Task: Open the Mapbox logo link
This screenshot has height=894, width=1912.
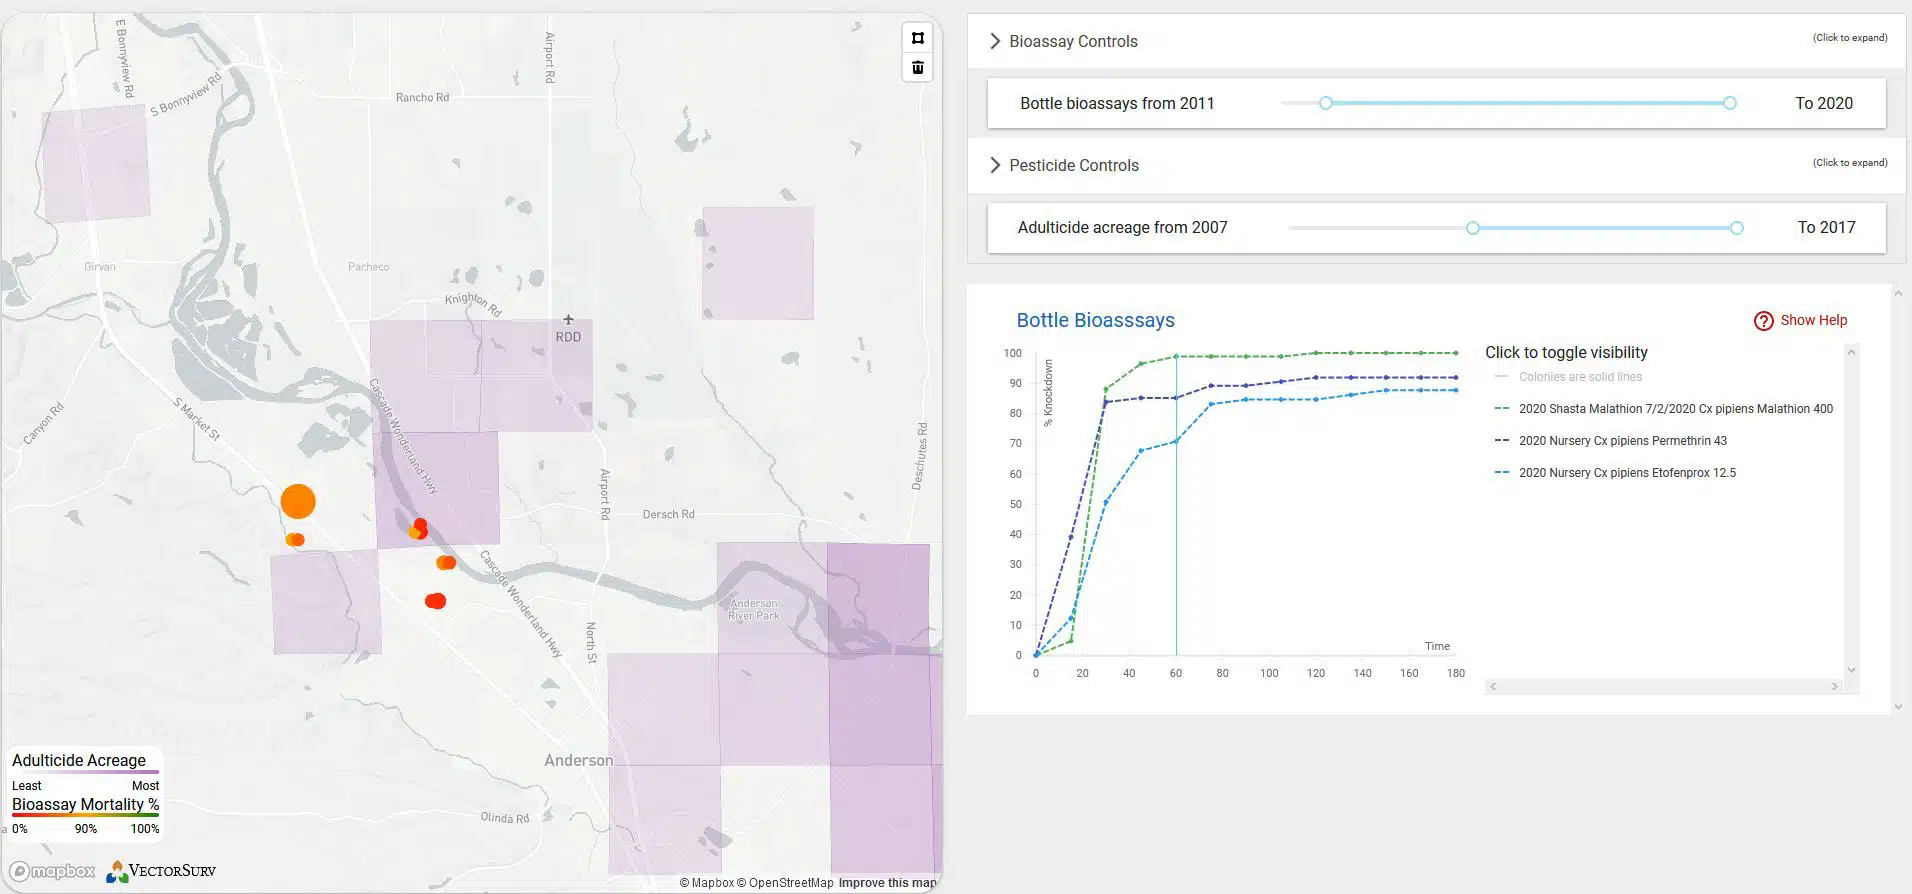Action: [x=53, y=871]
